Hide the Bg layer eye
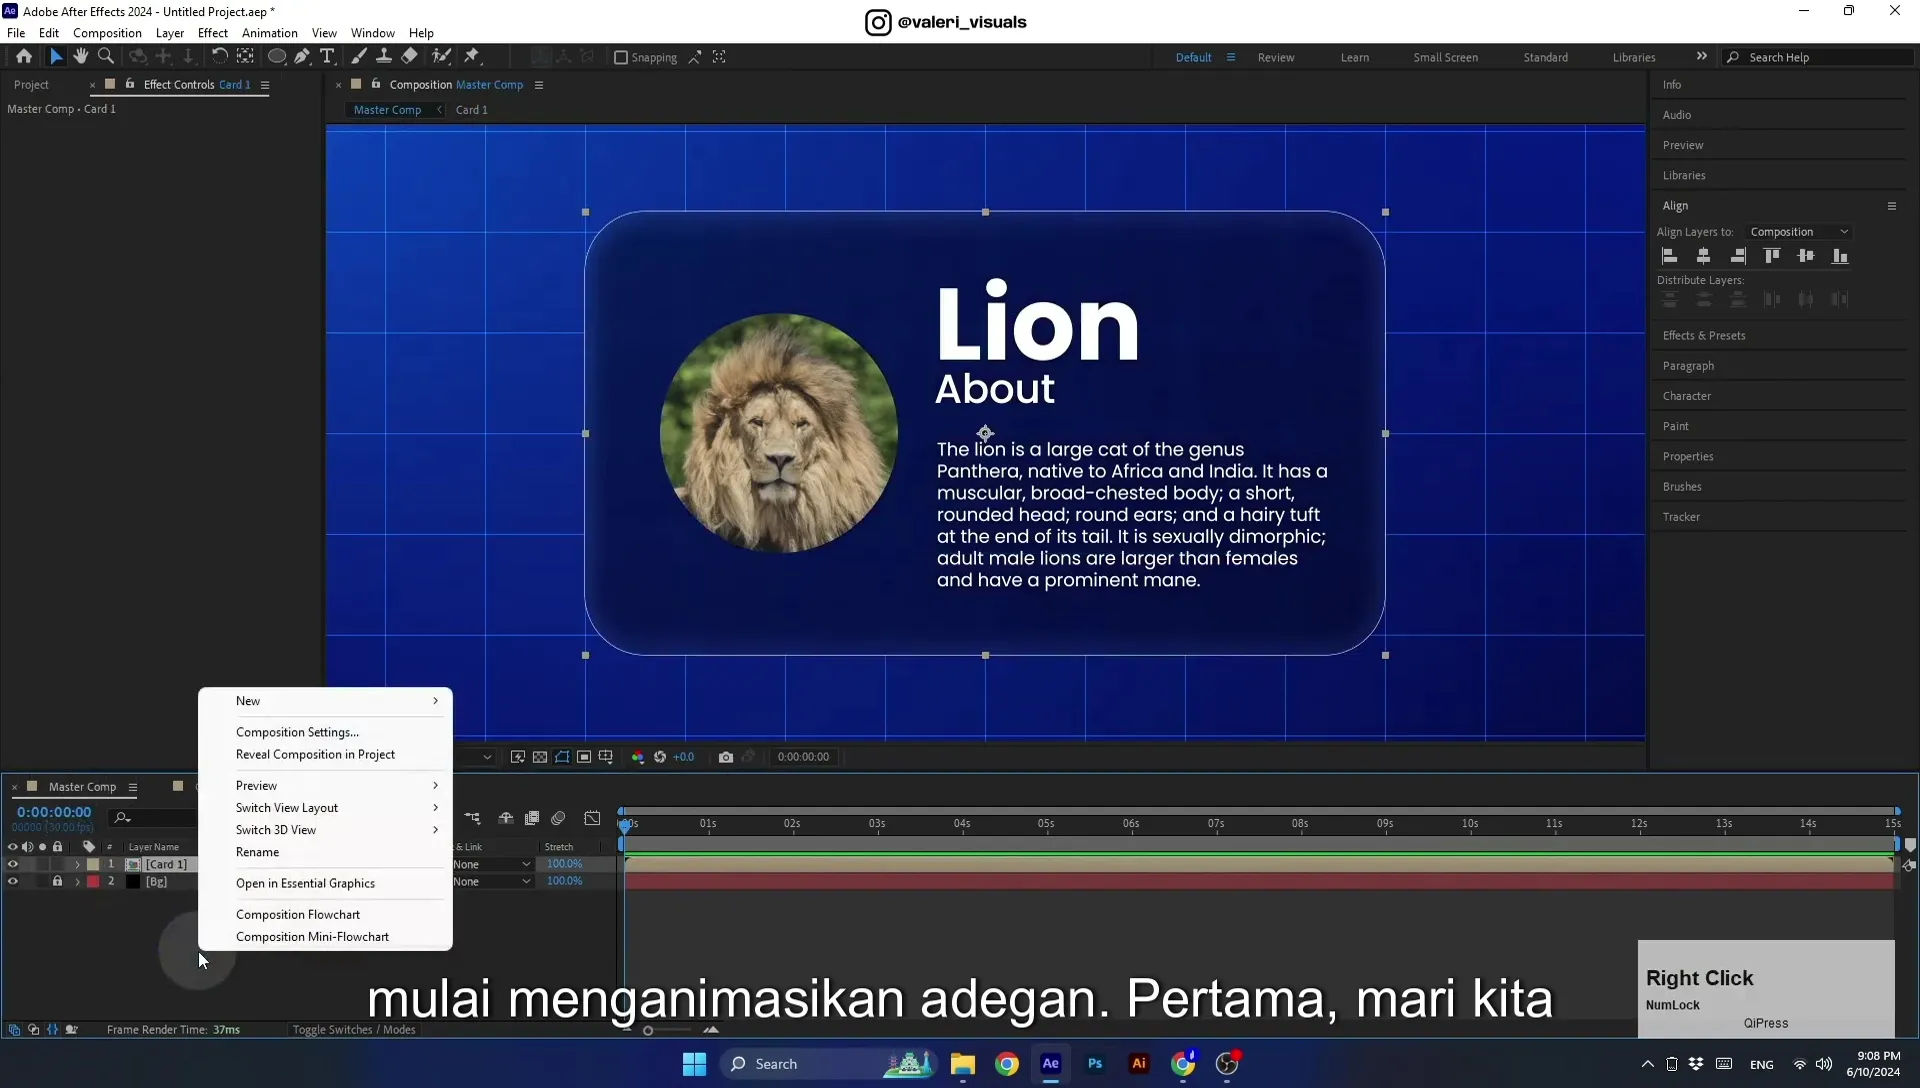The height and width of the screenshot is (1088, 1920). (x=13, y=882)
